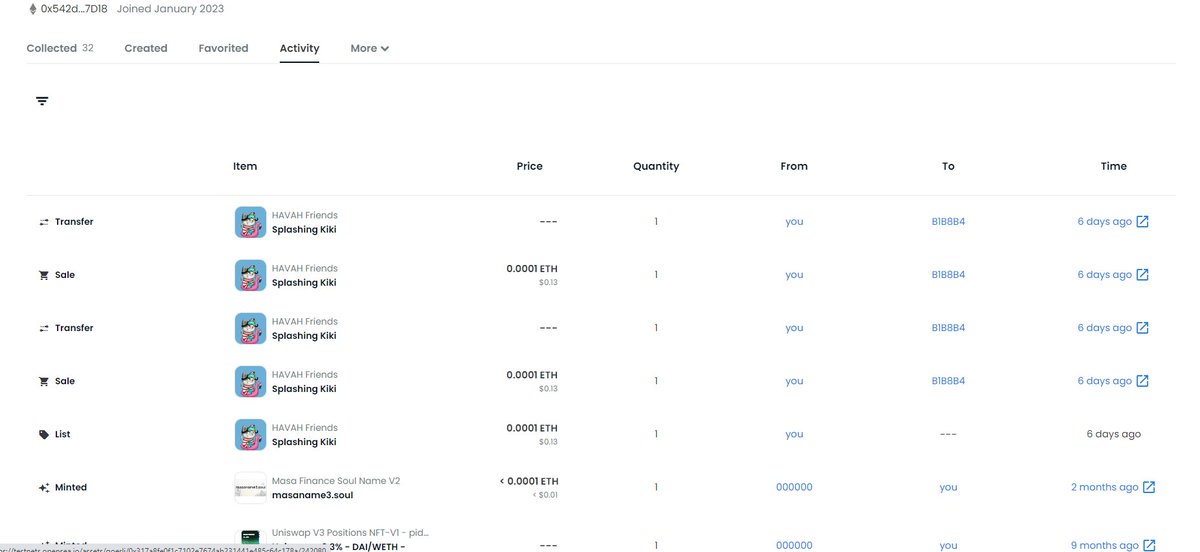Open HAVAH Friends collection in List row
The width and height of the screenshot is (1200, 552).
(x=305, y=428)
